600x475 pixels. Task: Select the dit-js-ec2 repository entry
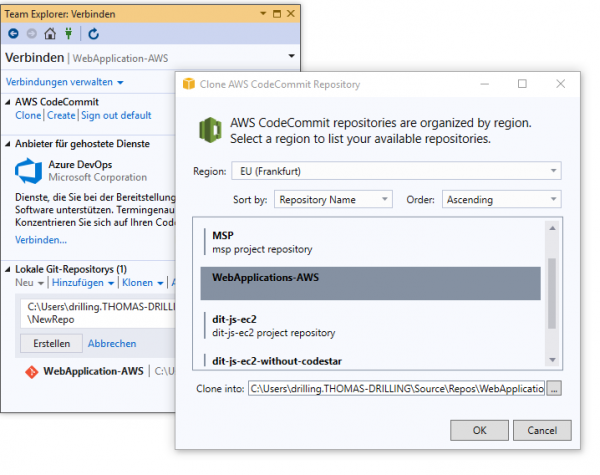tap(370, 326)
